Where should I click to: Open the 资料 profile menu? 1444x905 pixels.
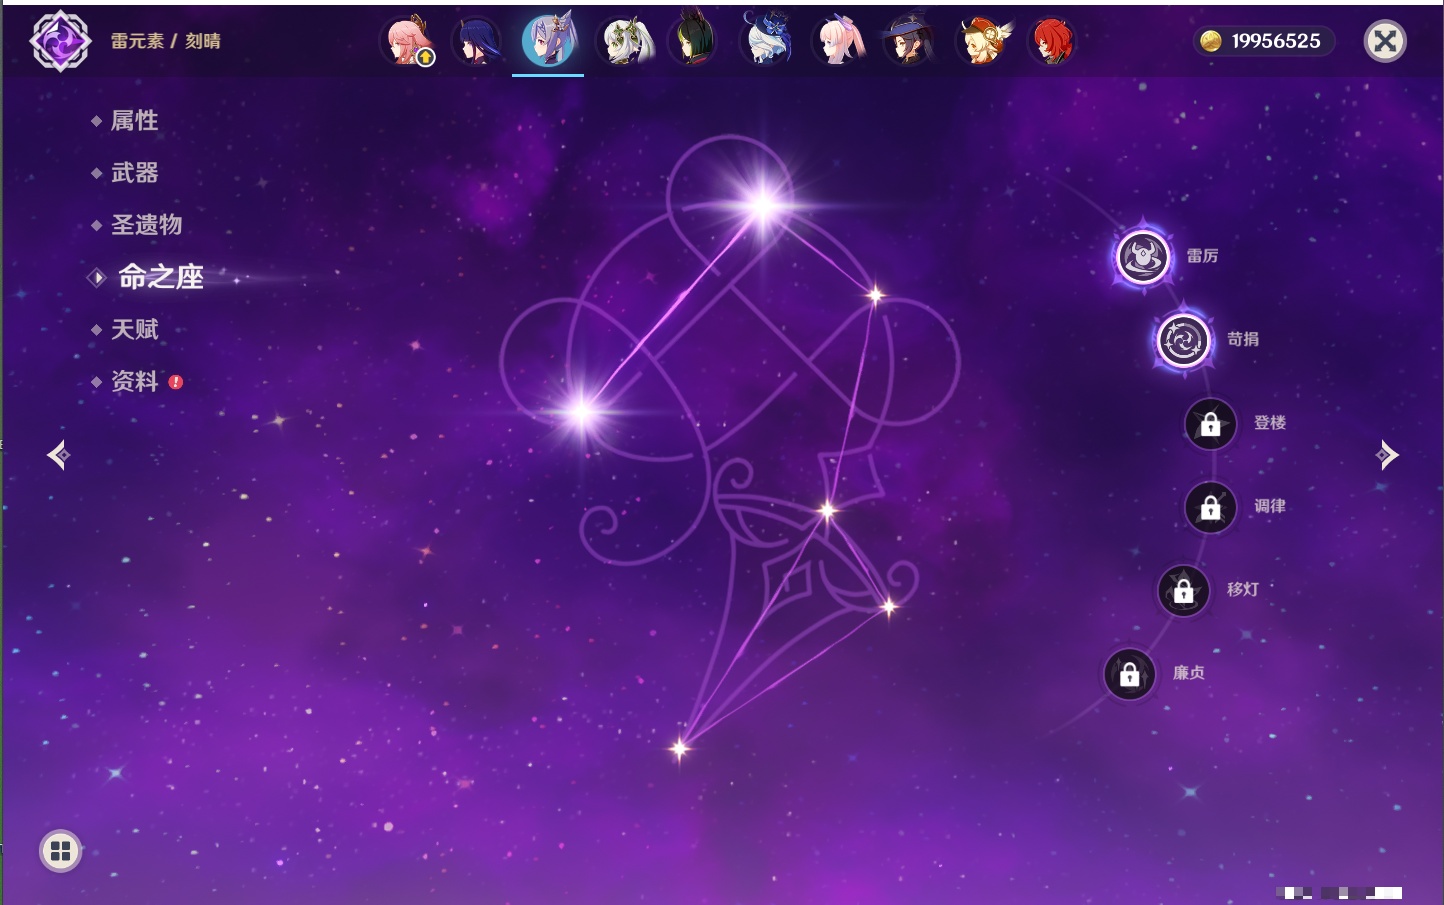134,381
